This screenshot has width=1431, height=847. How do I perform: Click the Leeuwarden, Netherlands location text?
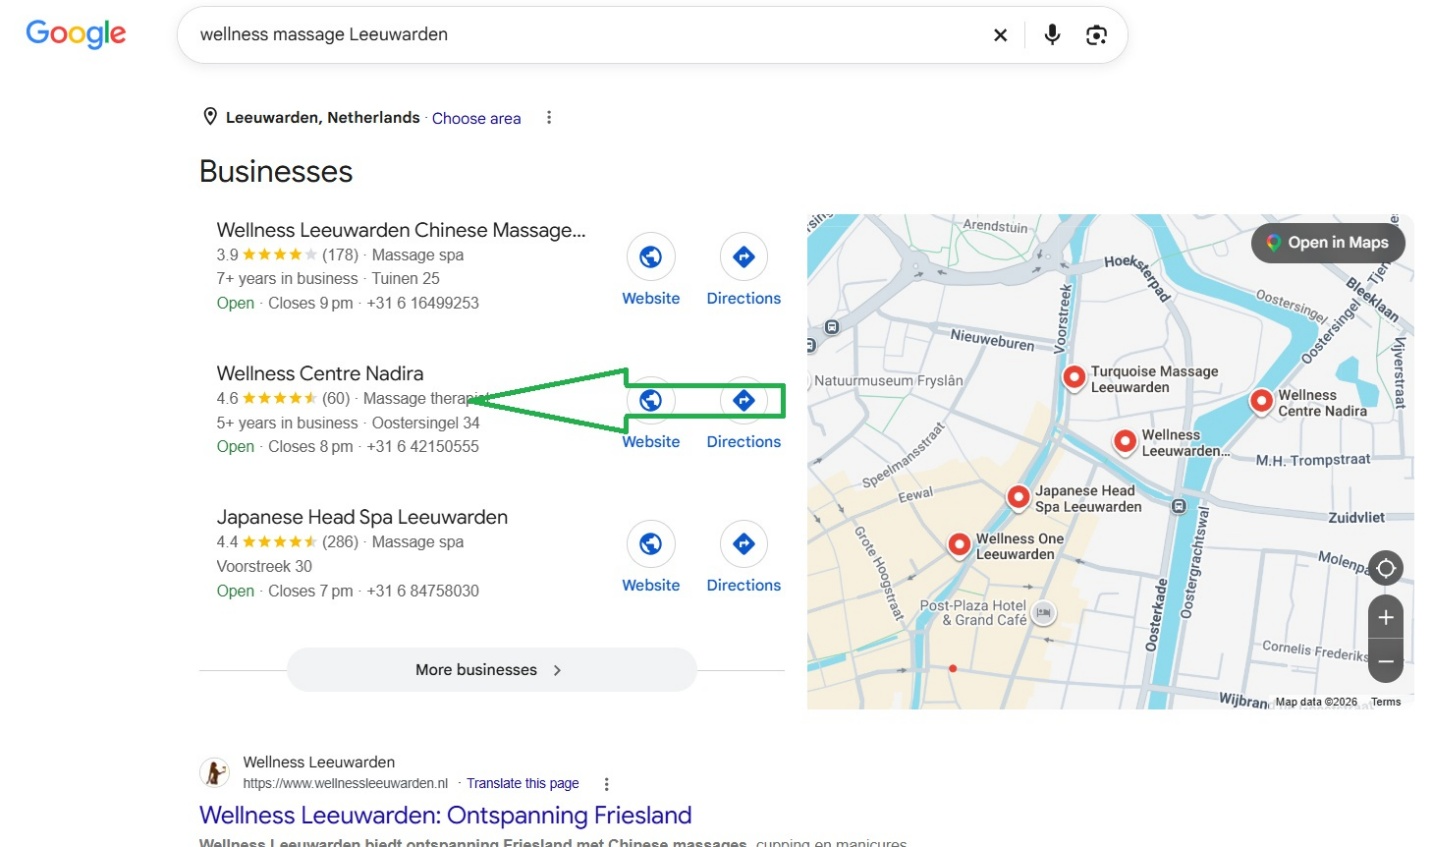pos(323,118)
